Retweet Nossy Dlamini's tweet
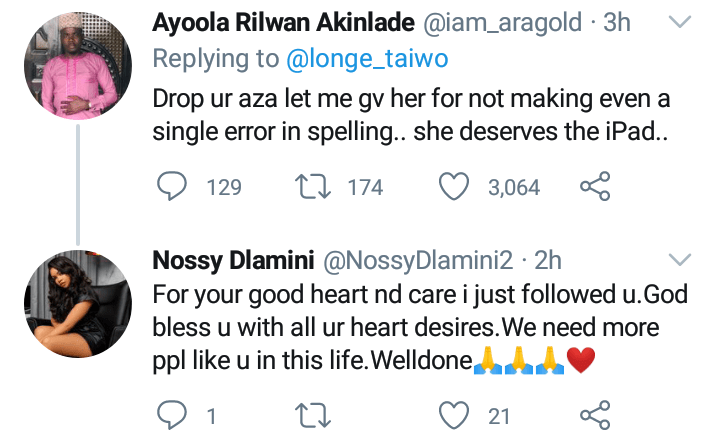 [x=317, y=412]
